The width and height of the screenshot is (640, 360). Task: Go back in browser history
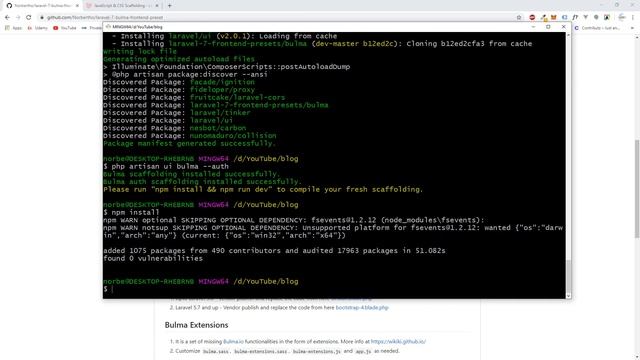7,18
